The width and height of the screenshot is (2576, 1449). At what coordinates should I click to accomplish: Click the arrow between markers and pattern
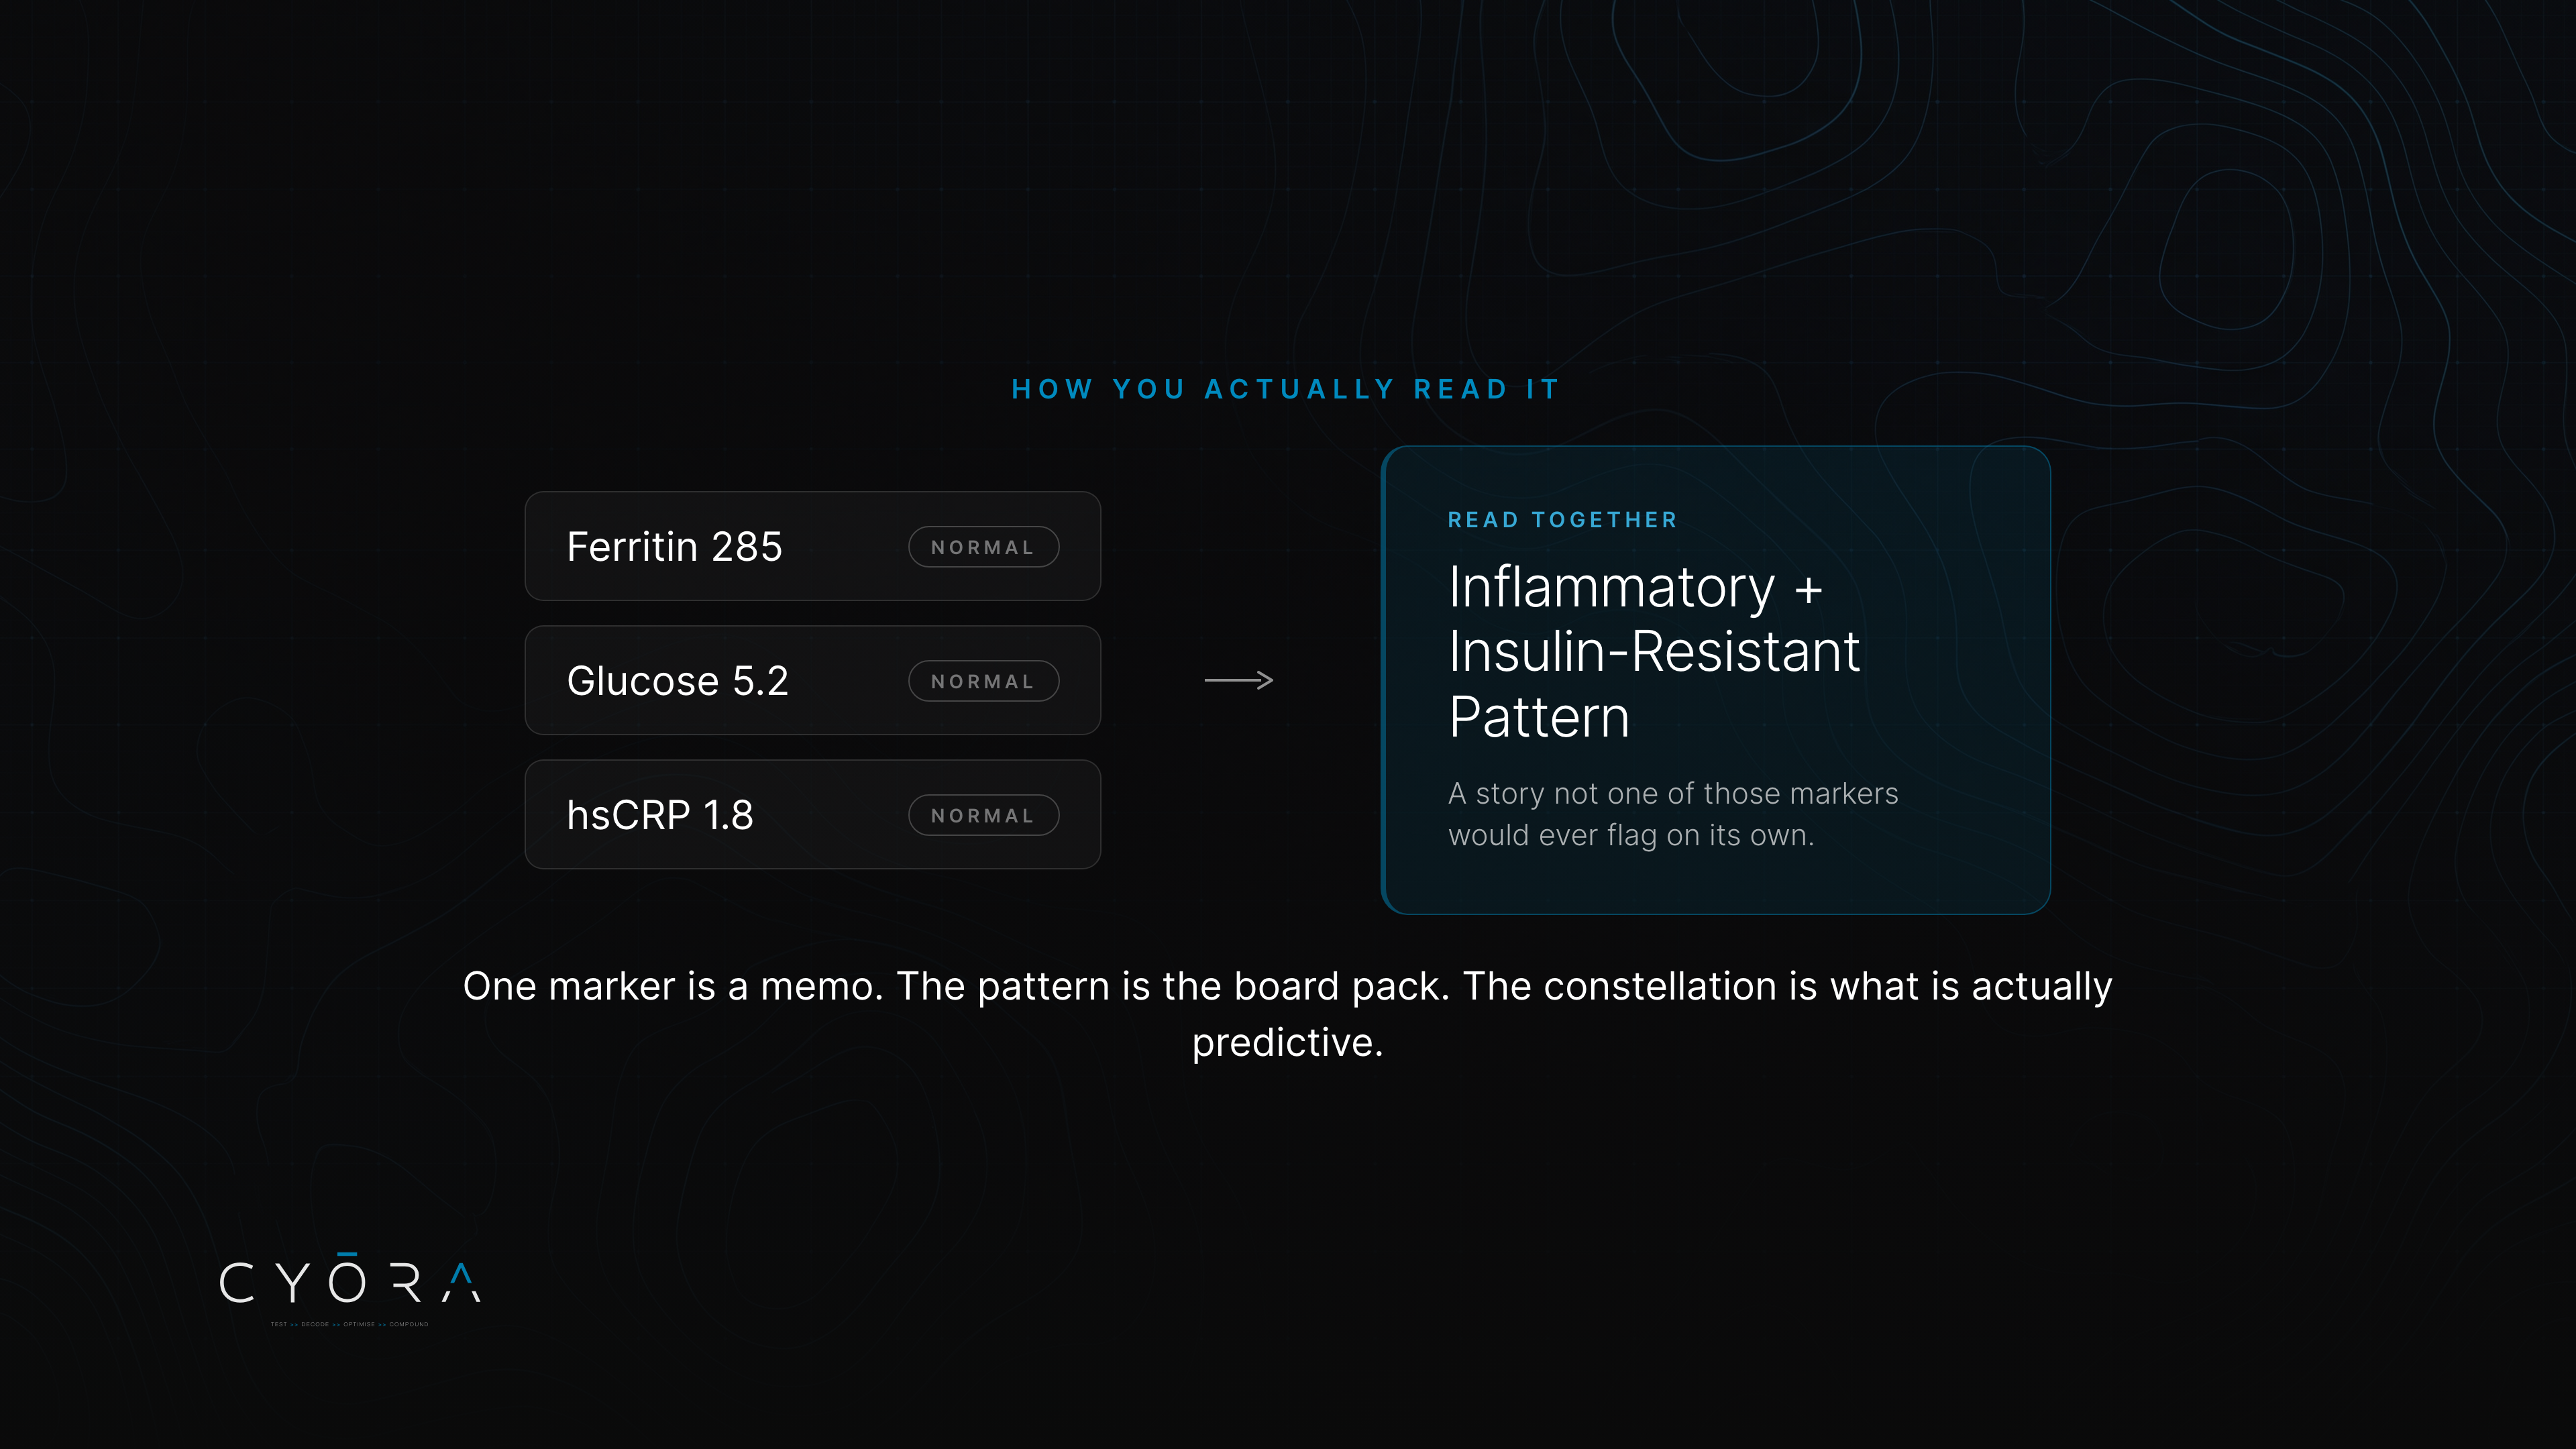(1238, 680)
